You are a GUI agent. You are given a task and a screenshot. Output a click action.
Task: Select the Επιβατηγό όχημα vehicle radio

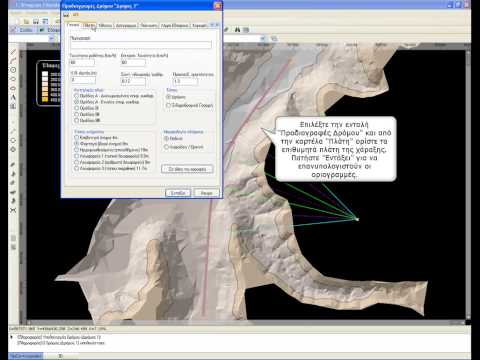(x=76, y=137)
